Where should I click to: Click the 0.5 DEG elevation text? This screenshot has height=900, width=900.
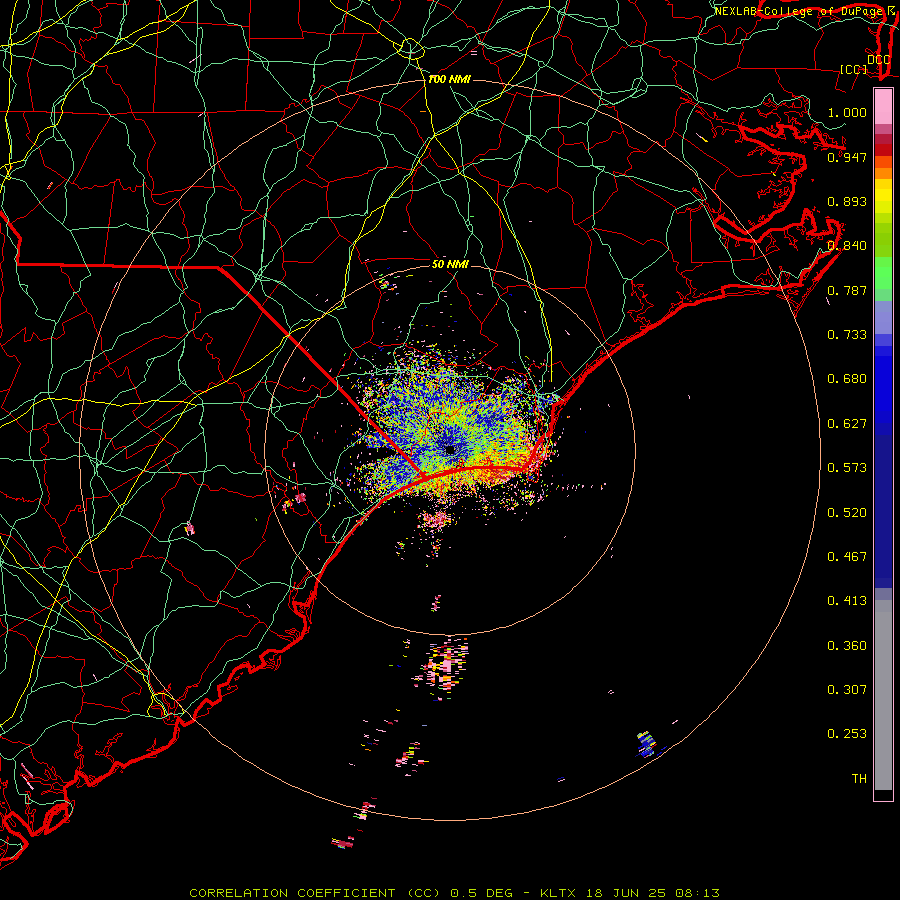click(x=480, y=893)
